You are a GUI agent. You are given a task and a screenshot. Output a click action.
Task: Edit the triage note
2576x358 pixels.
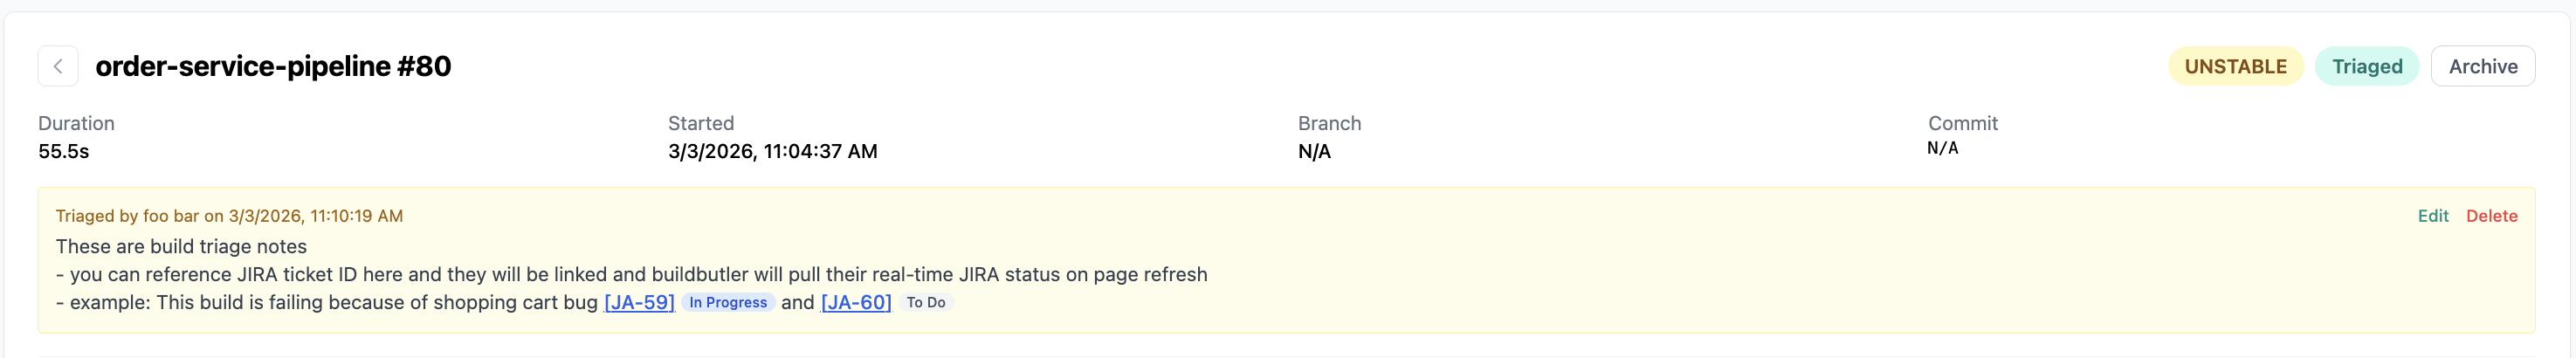click(2432, 216)
